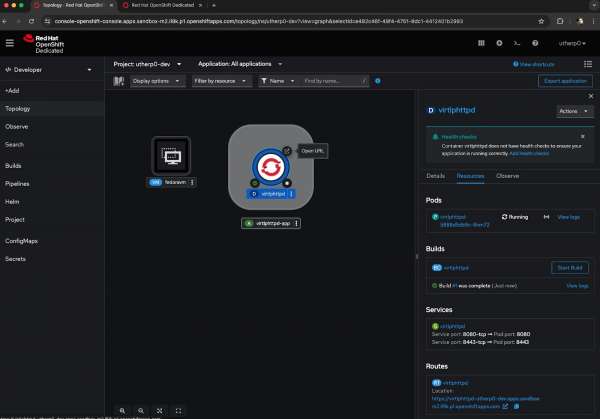Select Builds in the left navigation

point(14,165)
